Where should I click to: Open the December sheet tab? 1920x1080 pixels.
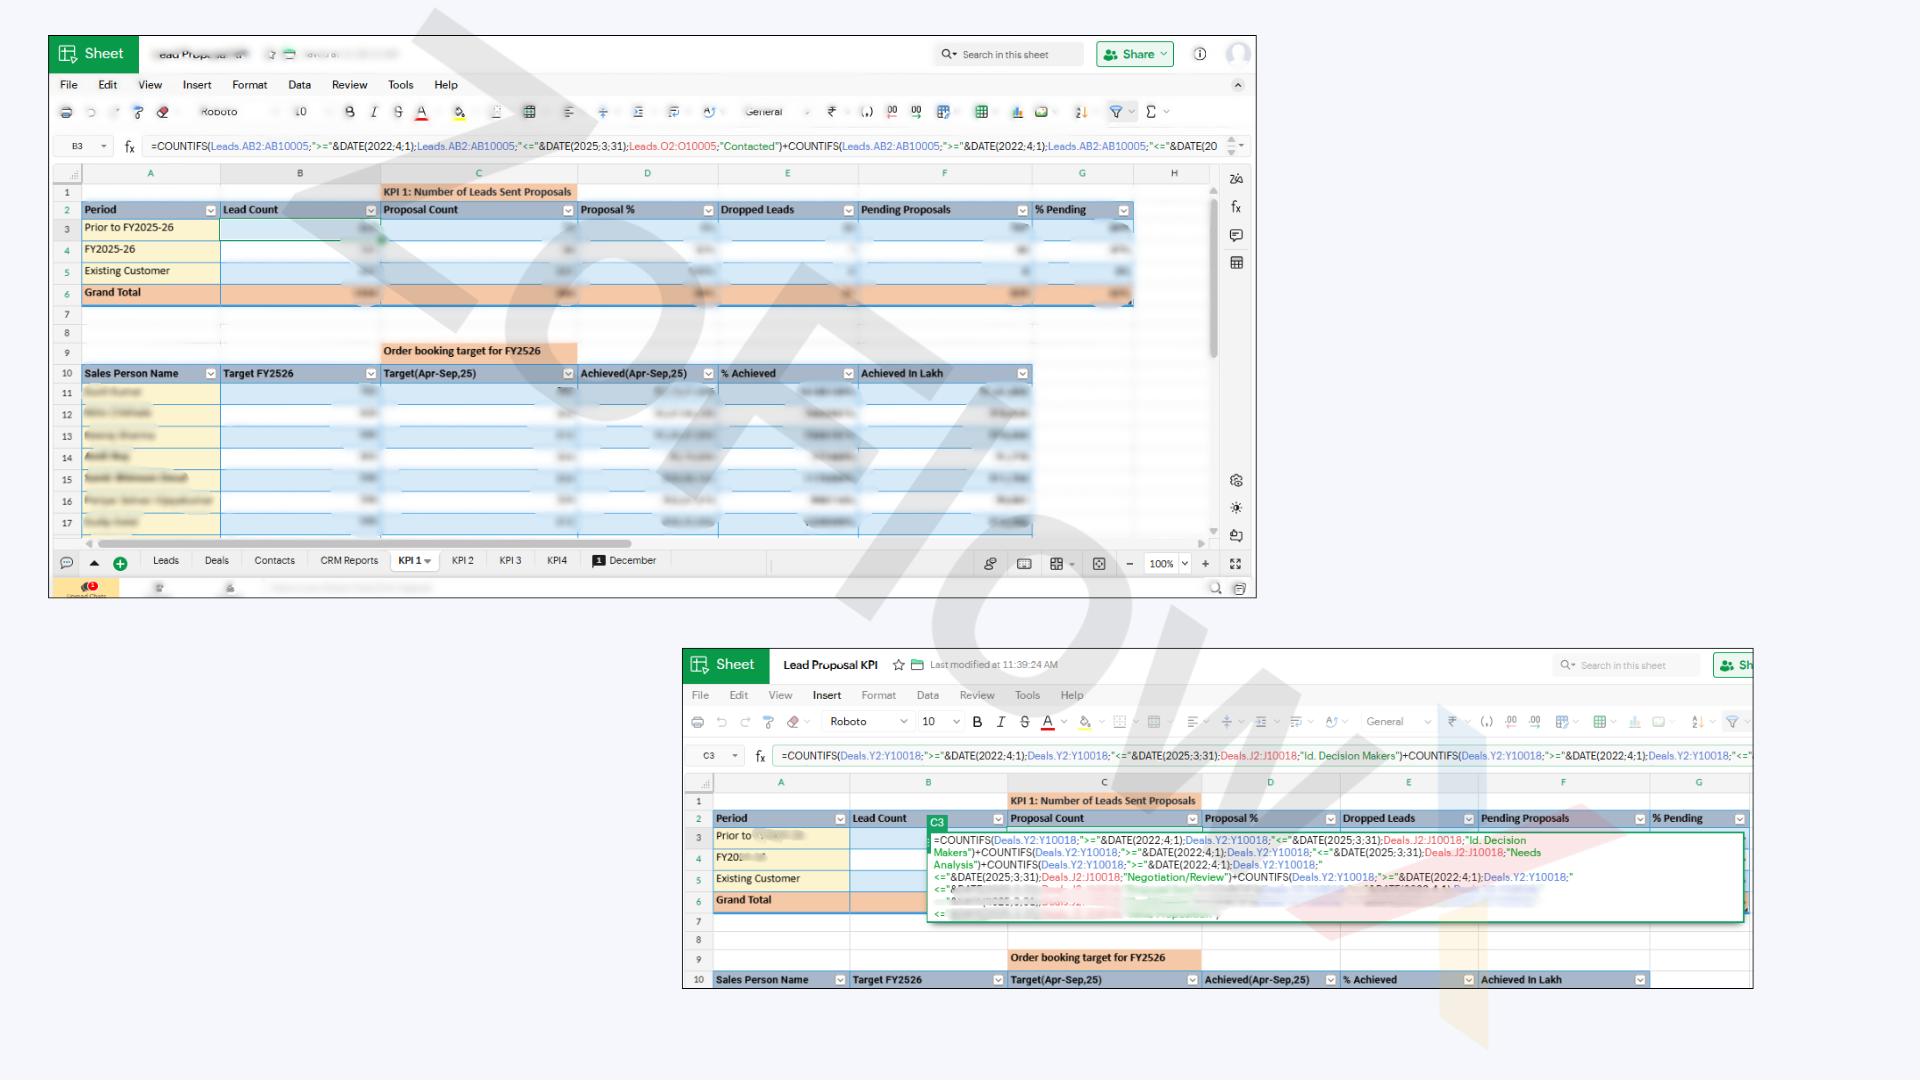point(625,561)
